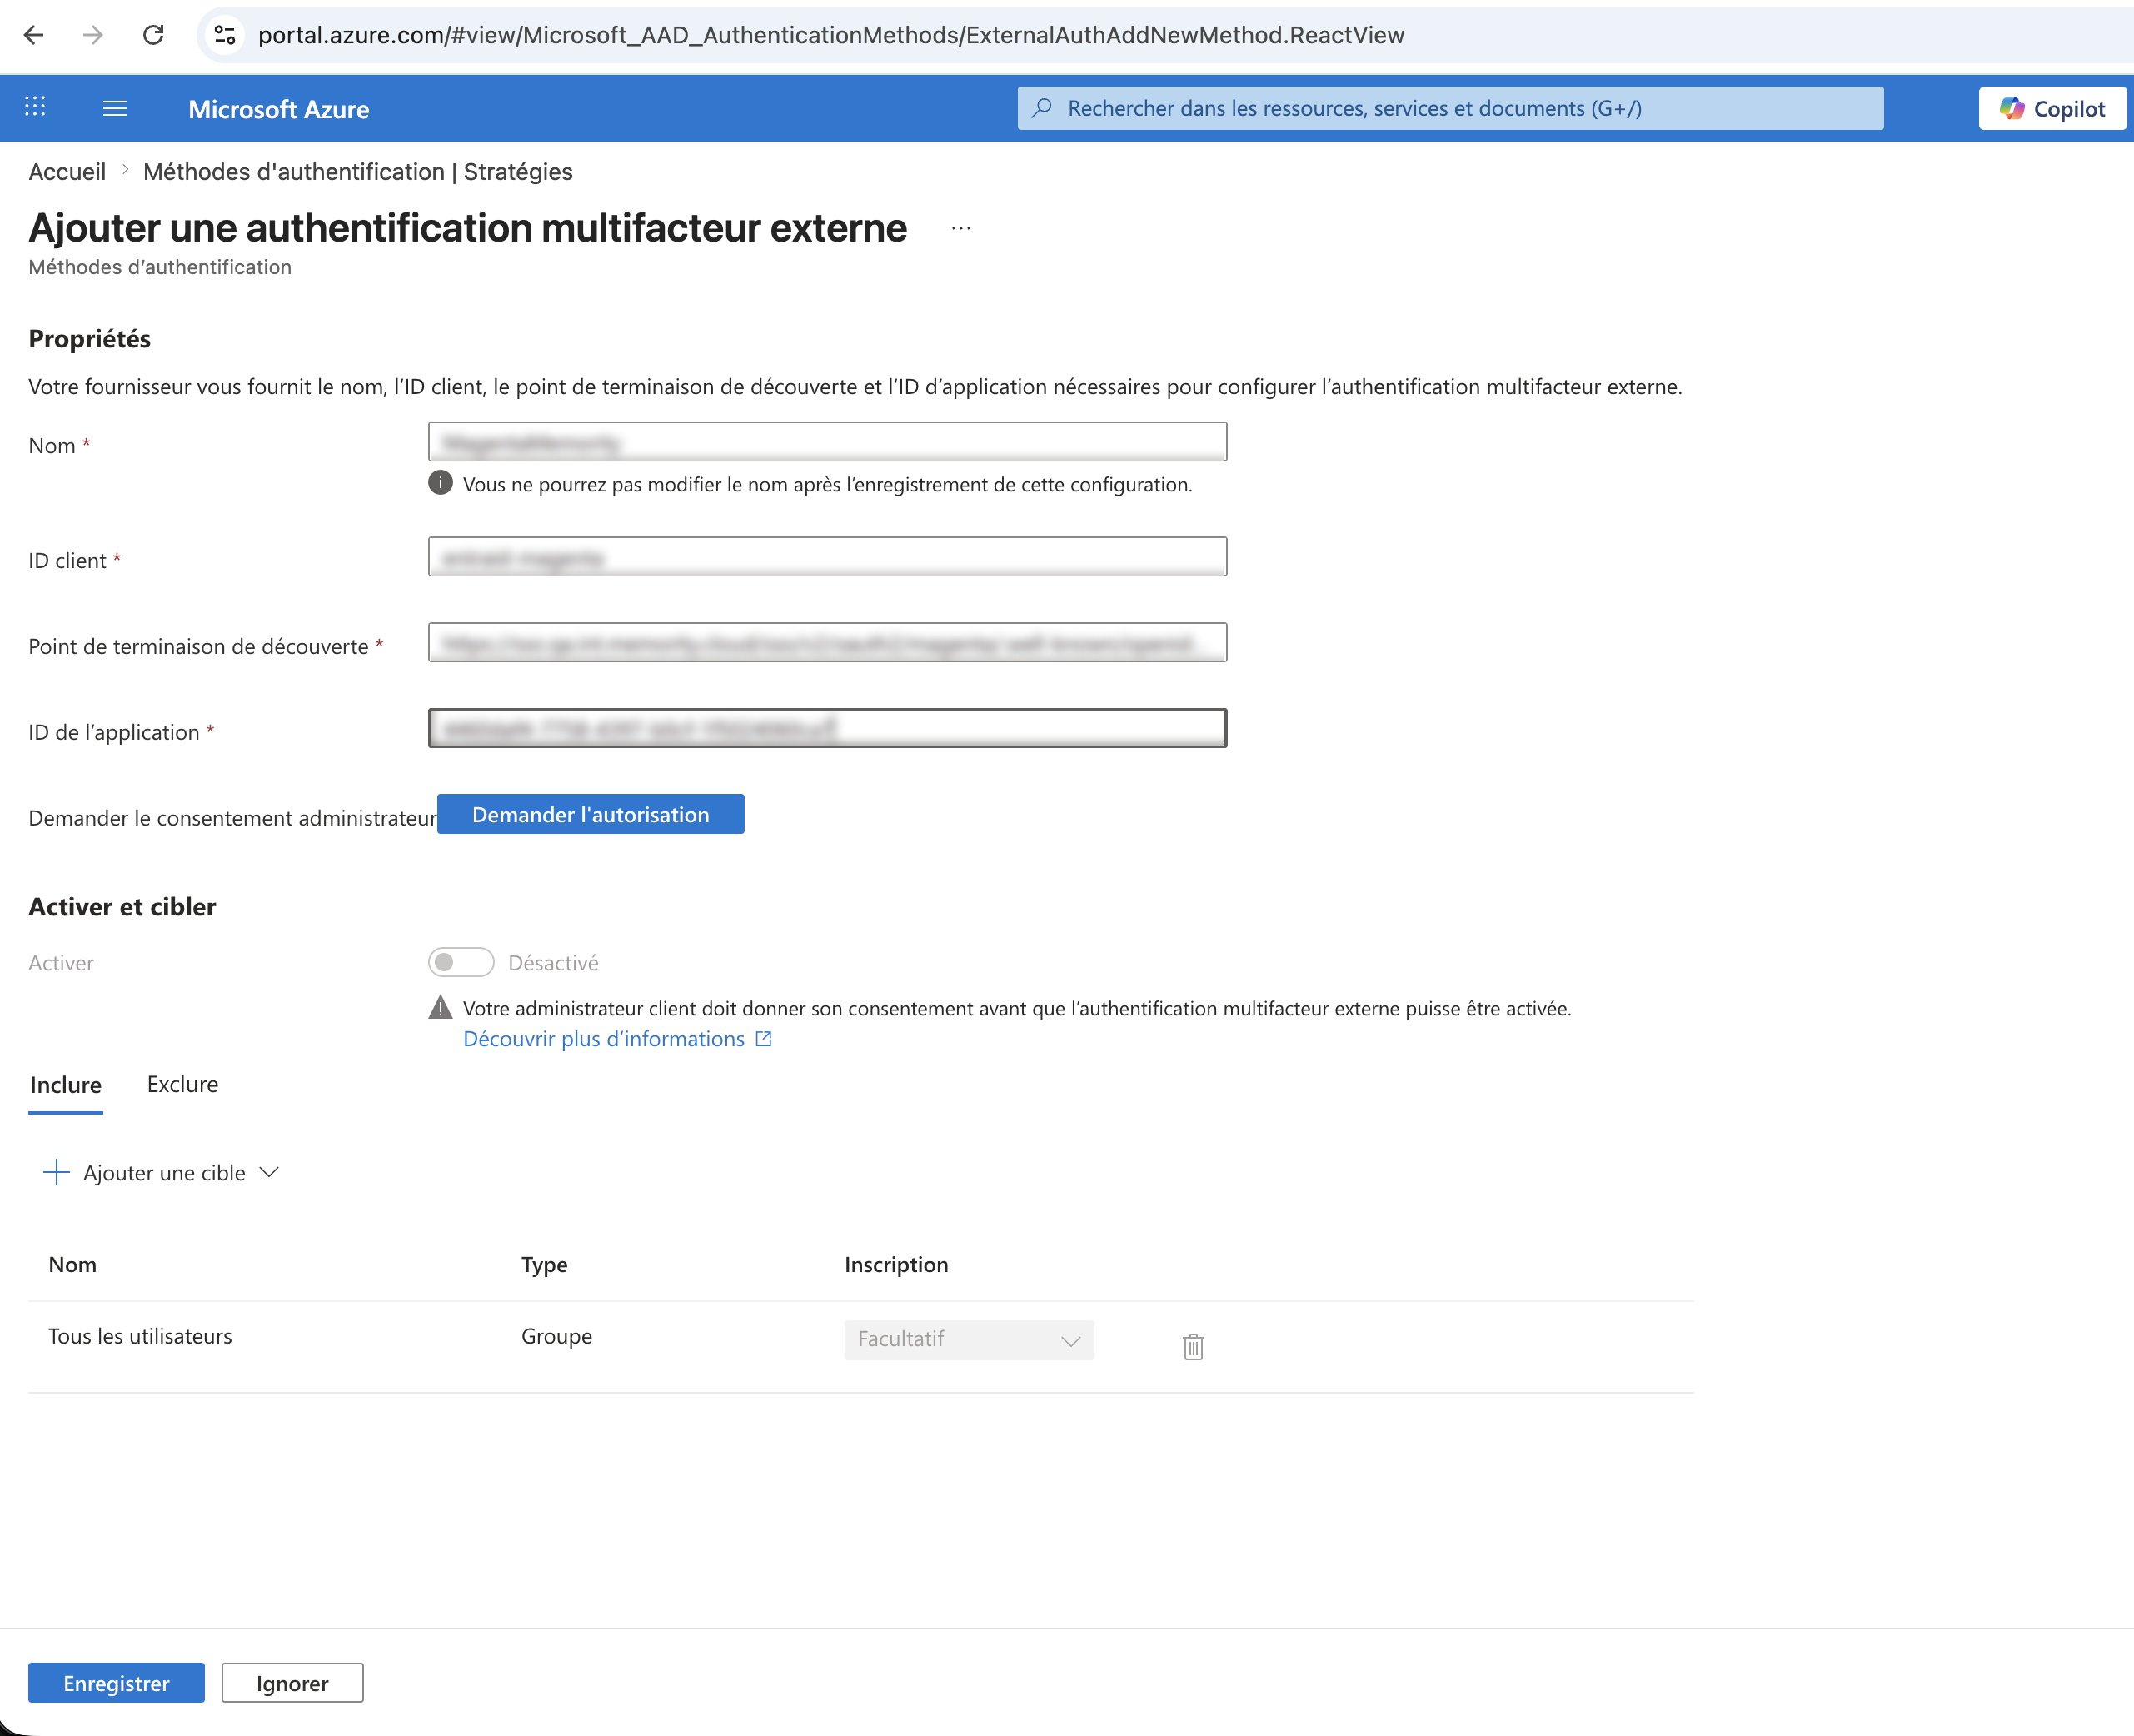This screenshot has height=1736, width=2134.
Task: Open the Facultatif inscription dropdown
Action: click(969, 1339)
